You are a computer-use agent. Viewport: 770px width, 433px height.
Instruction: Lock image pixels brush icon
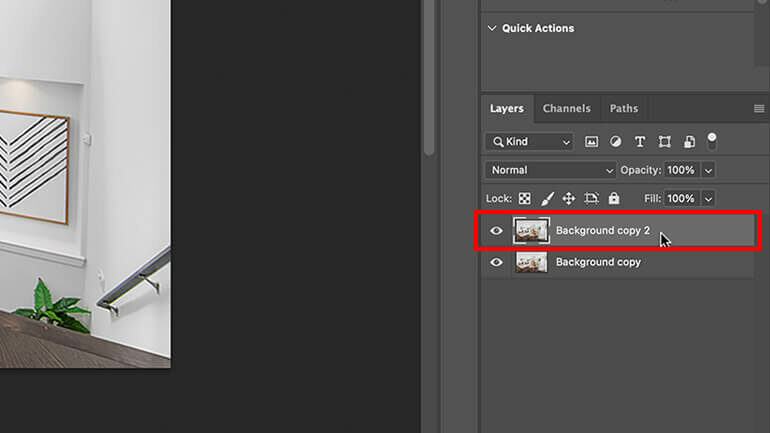coord(547,198)
